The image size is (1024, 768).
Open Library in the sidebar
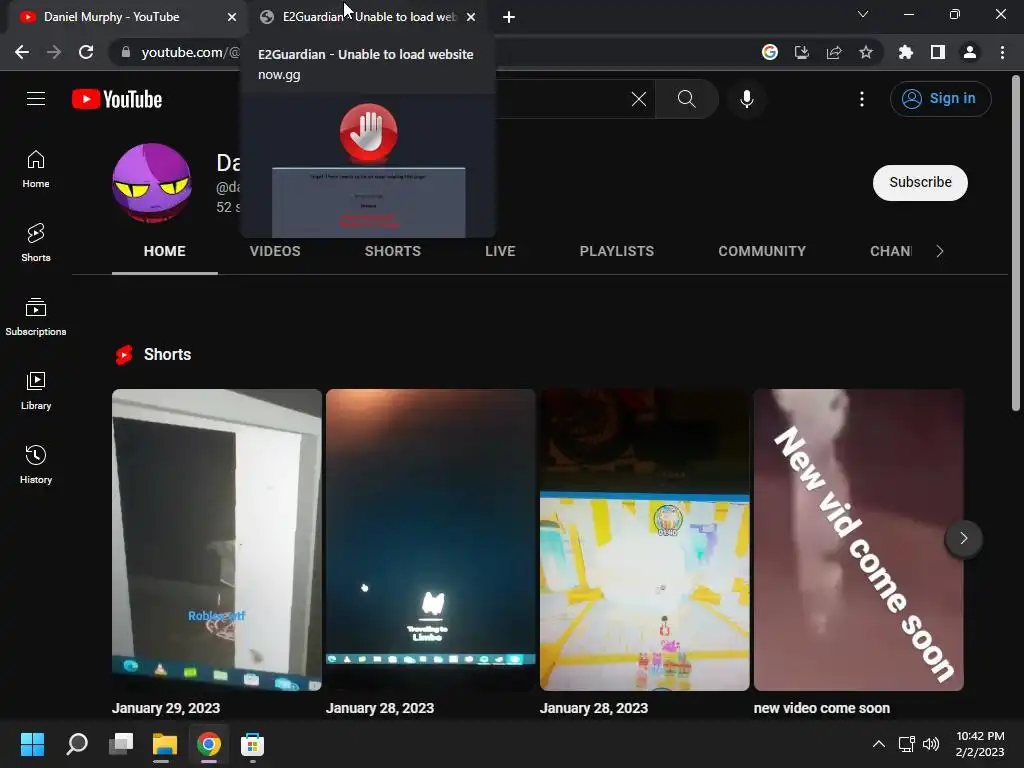(x=36, y=391)
